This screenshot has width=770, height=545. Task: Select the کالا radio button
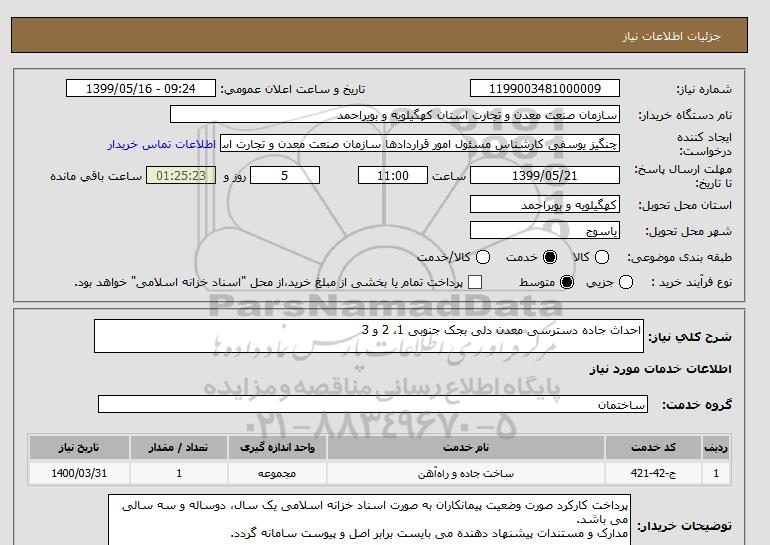[x=602, y=257]
